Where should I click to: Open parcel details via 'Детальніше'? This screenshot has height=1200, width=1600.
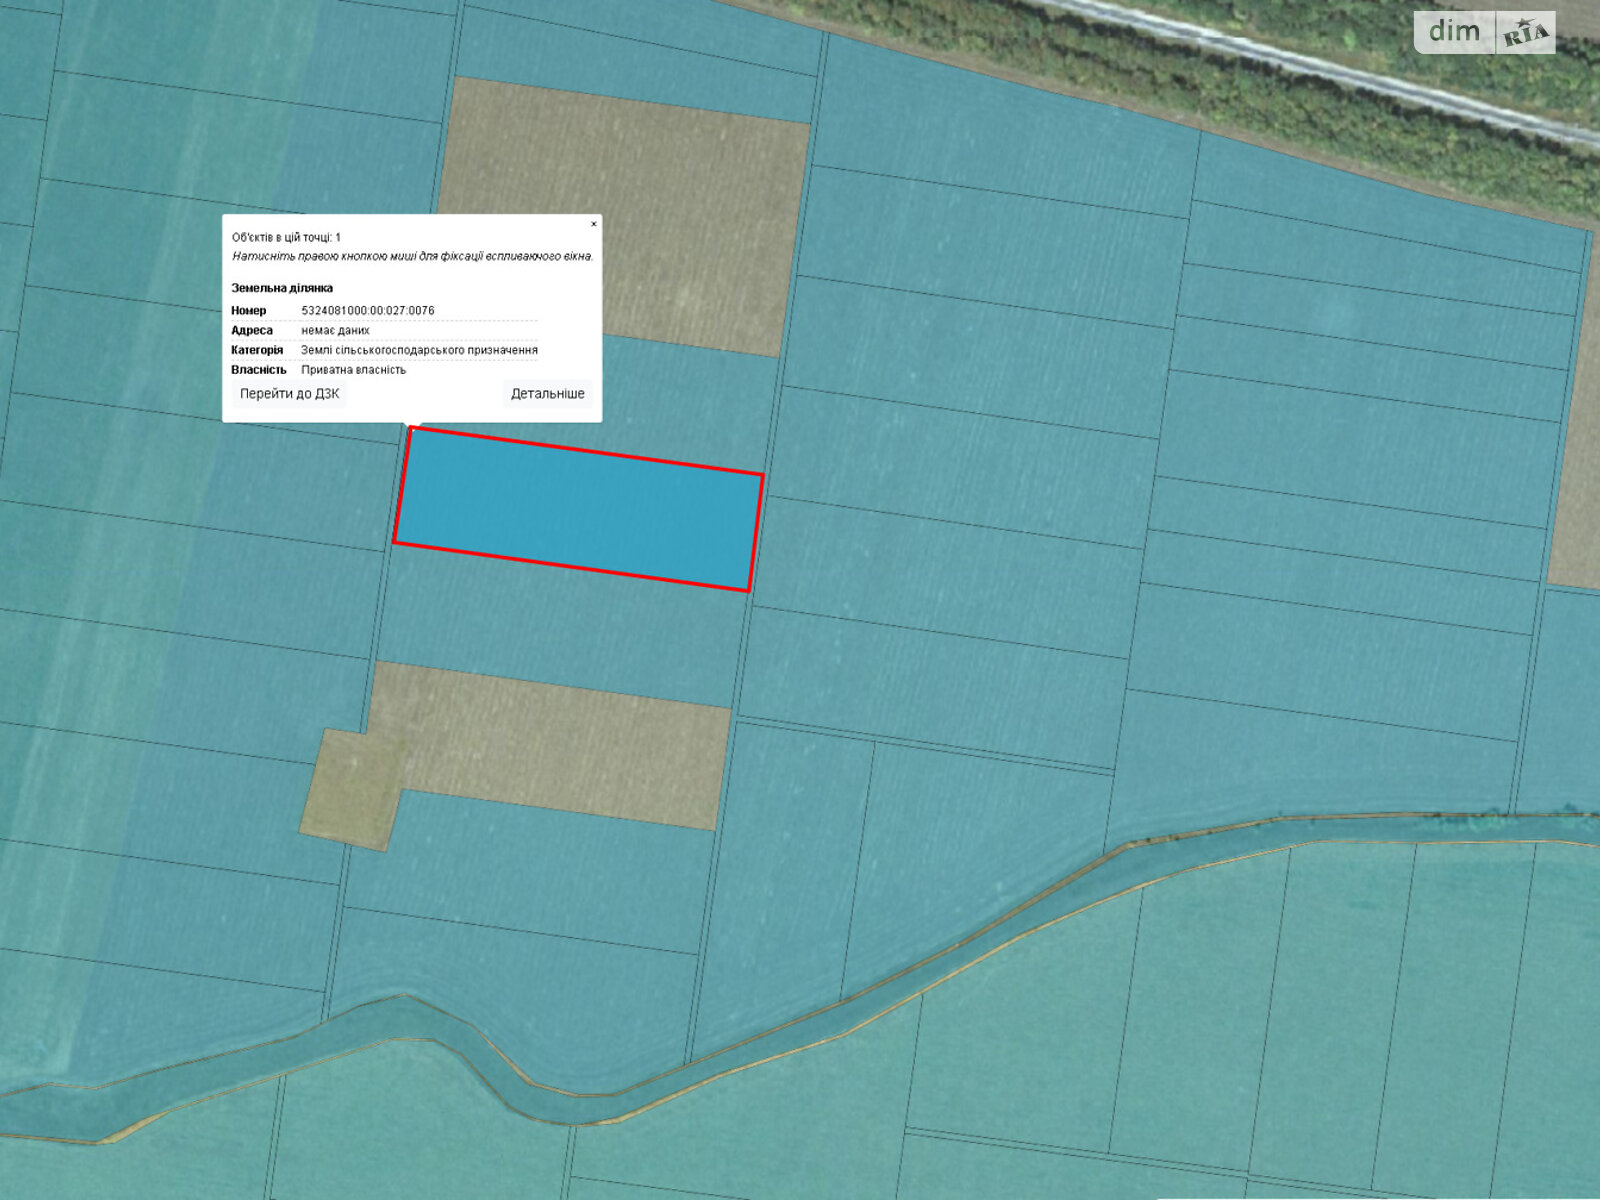tap(547, 394)
